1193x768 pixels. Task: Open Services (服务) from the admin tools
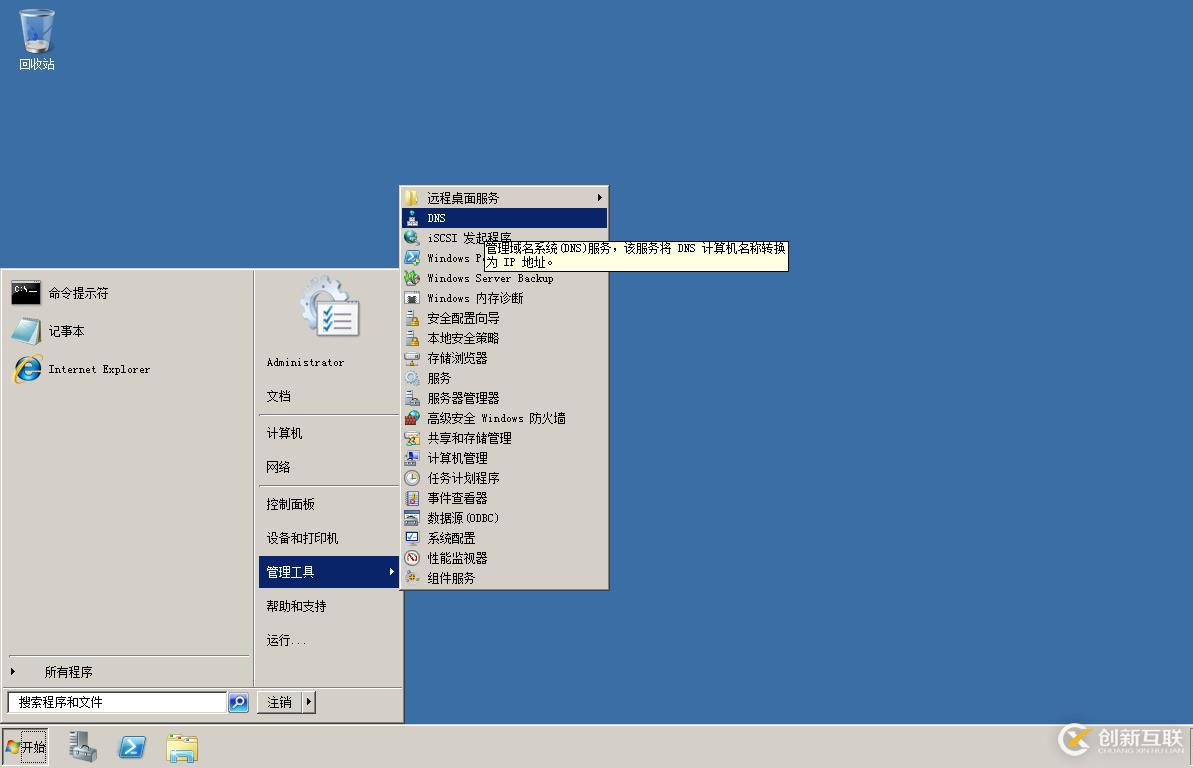click(504, 378)
